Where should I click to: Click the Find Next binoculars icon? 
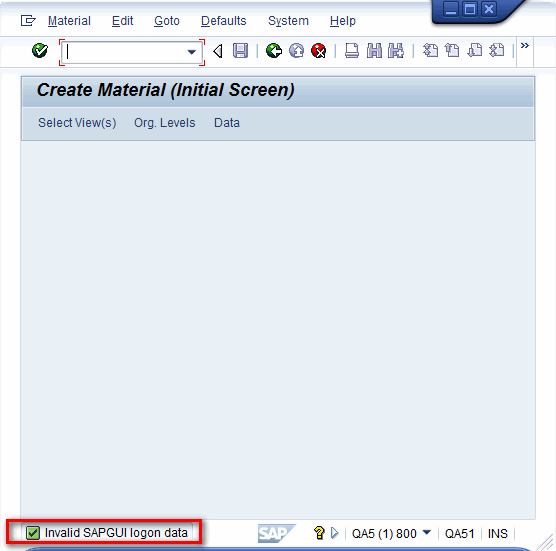396,51
